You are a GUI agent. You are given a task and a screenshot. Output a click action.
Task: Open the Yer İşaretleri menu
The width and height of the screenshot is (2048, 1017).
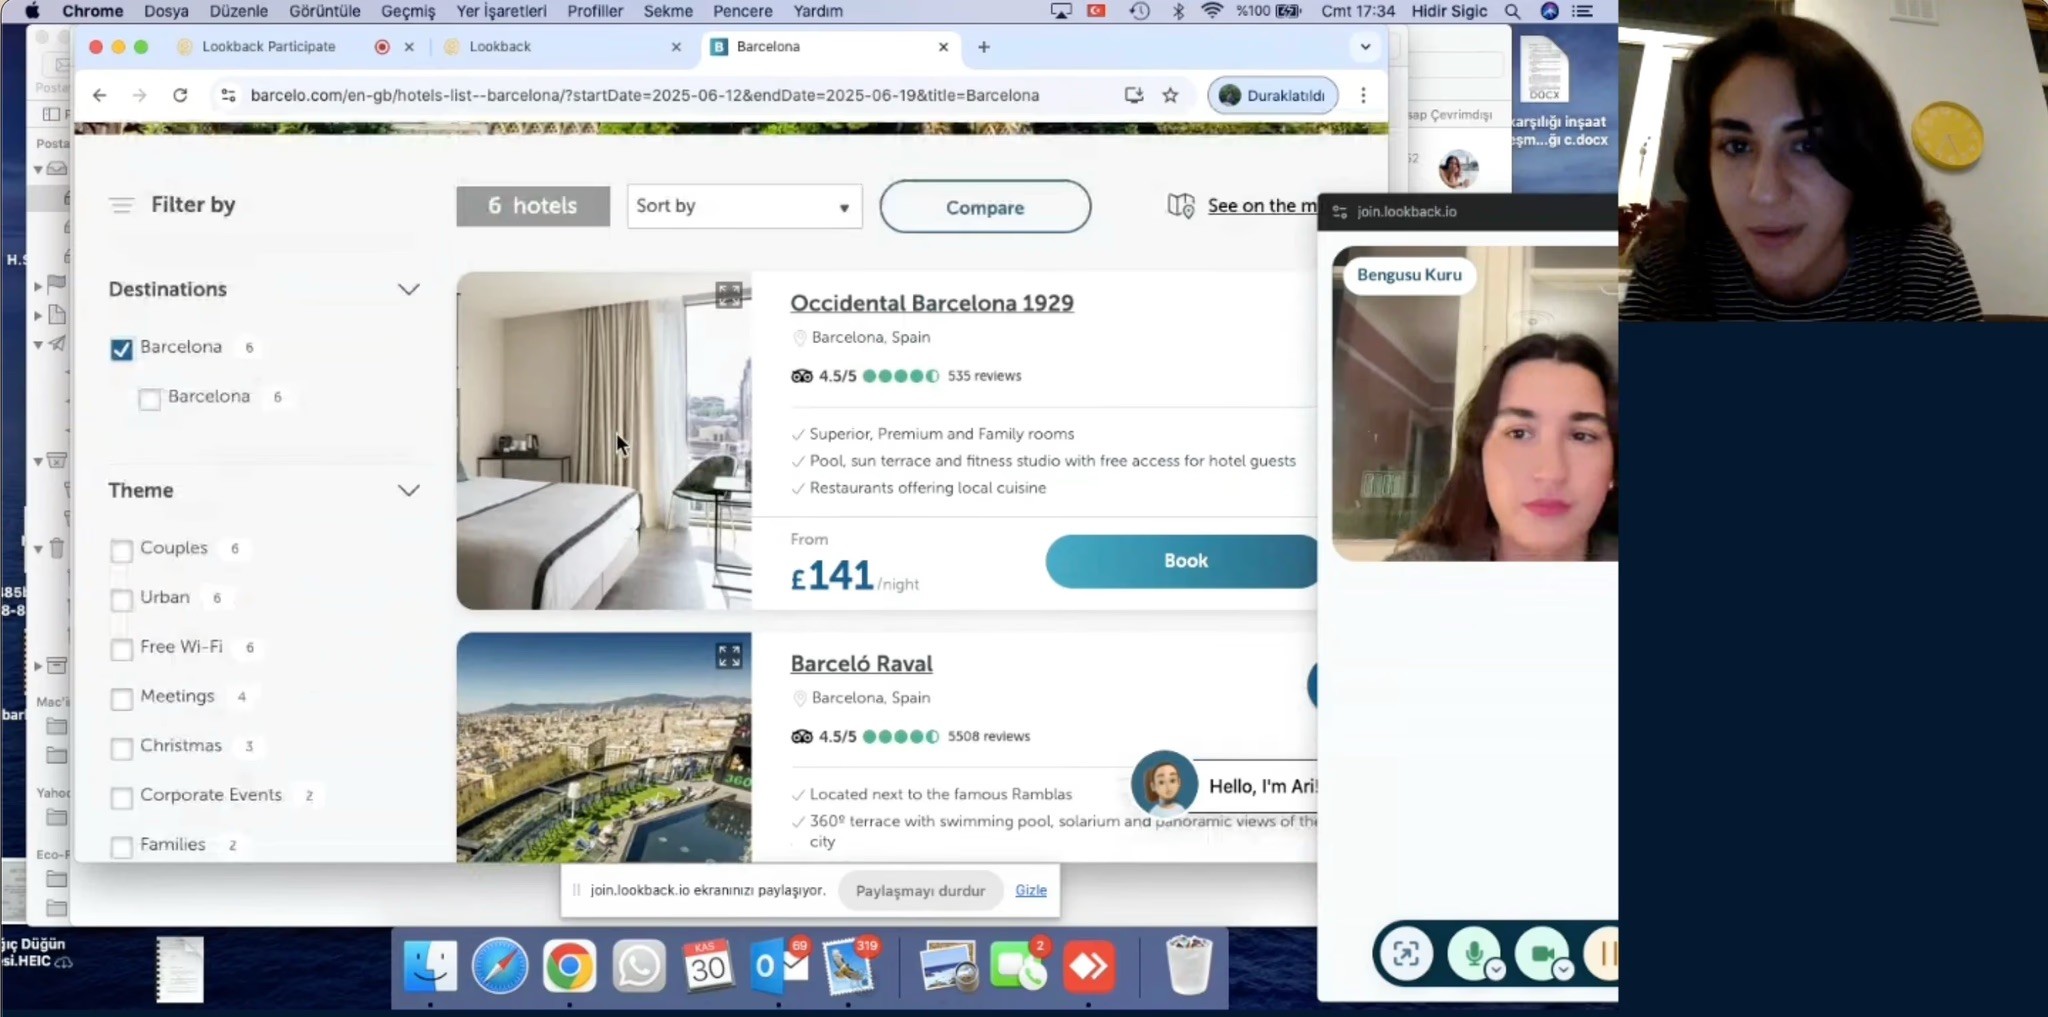[x=501, y=11]
